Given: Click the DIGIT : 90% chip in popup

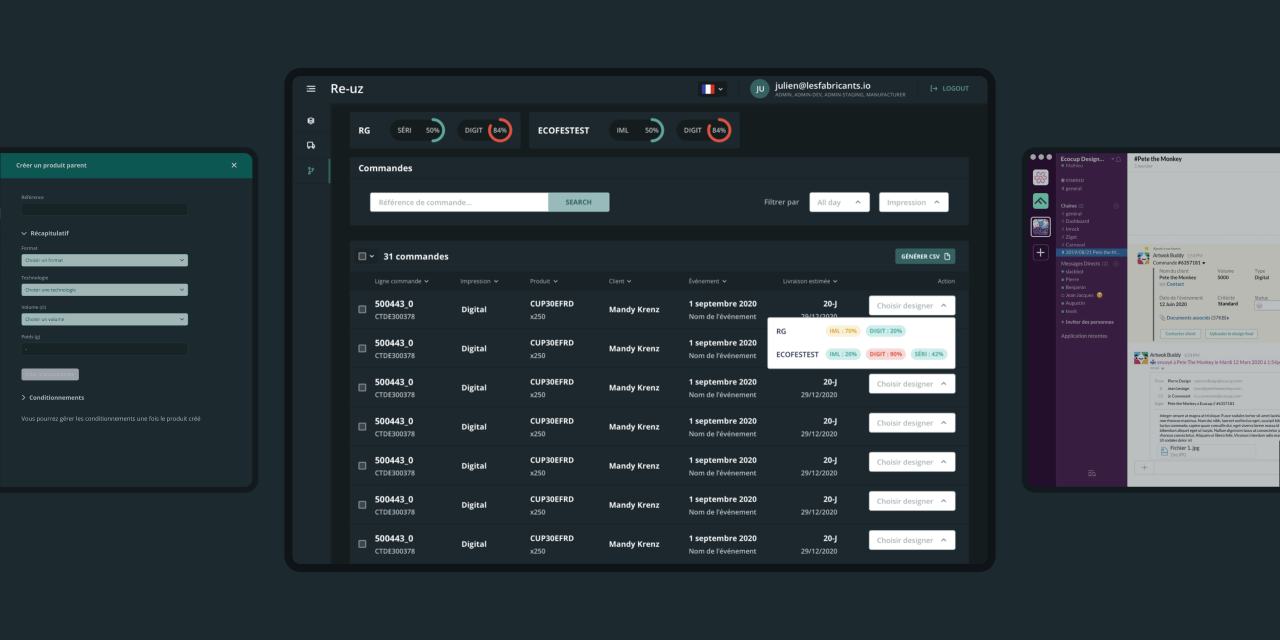Looking at the screenshot, I should [x=886, y=354].
